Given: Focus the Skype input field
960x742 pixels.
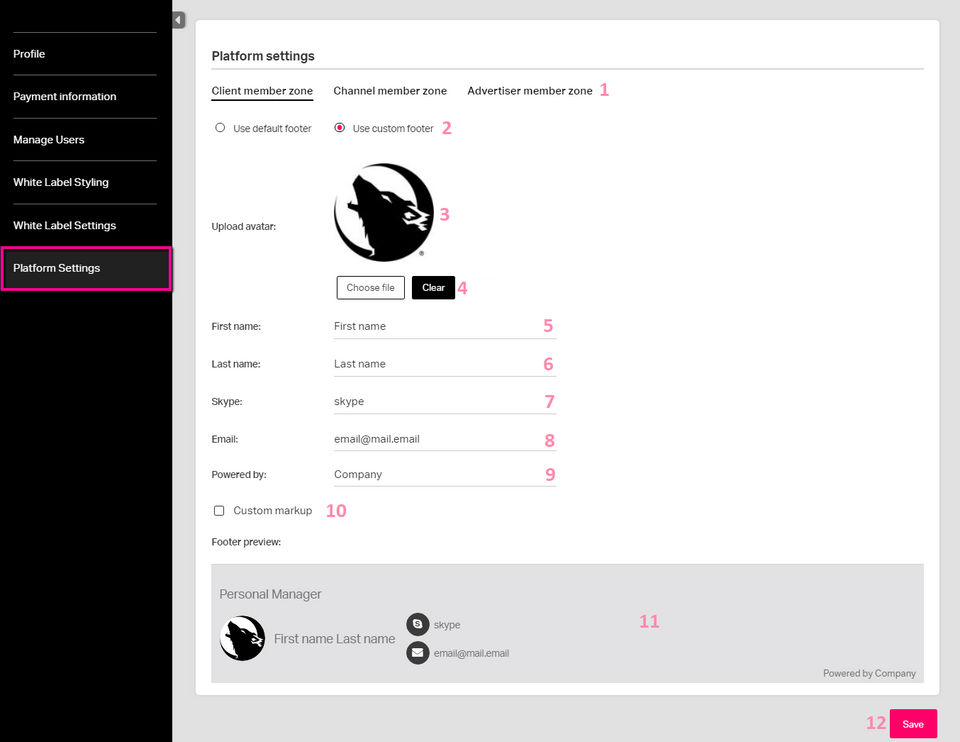Looking at the screenshot, I should coord(444,402).
